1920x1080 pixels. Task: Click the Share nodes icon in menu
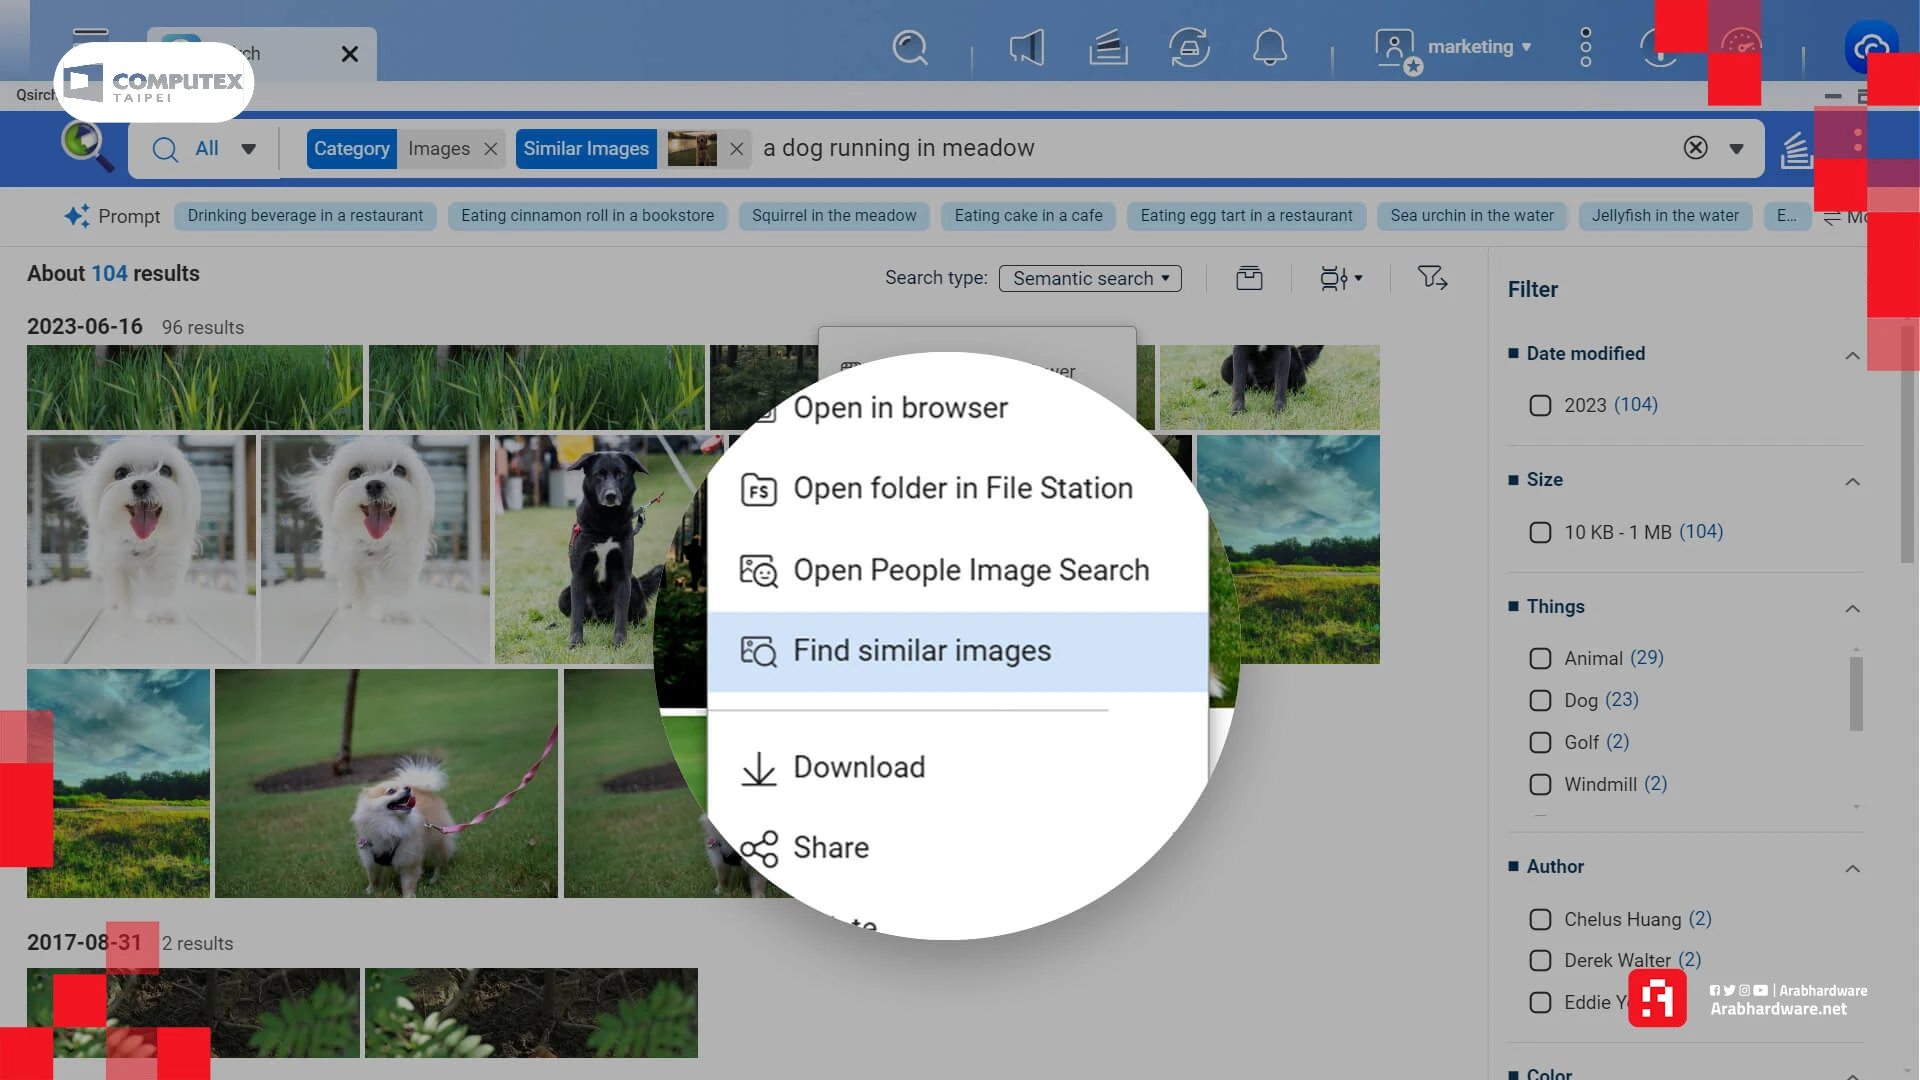[x=759, y=849]
